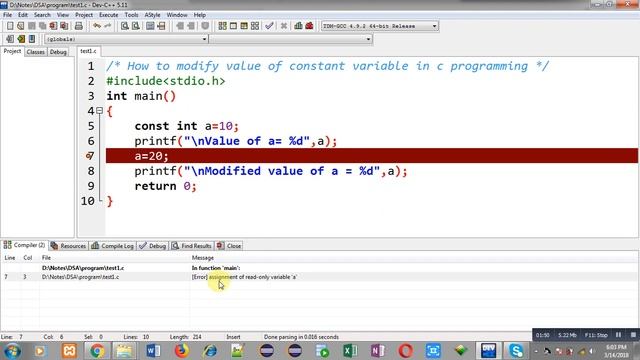This screenshot has width=640, height=360.
Task: Open Firefox from the taskbar
Action: [x=182, y=351]
